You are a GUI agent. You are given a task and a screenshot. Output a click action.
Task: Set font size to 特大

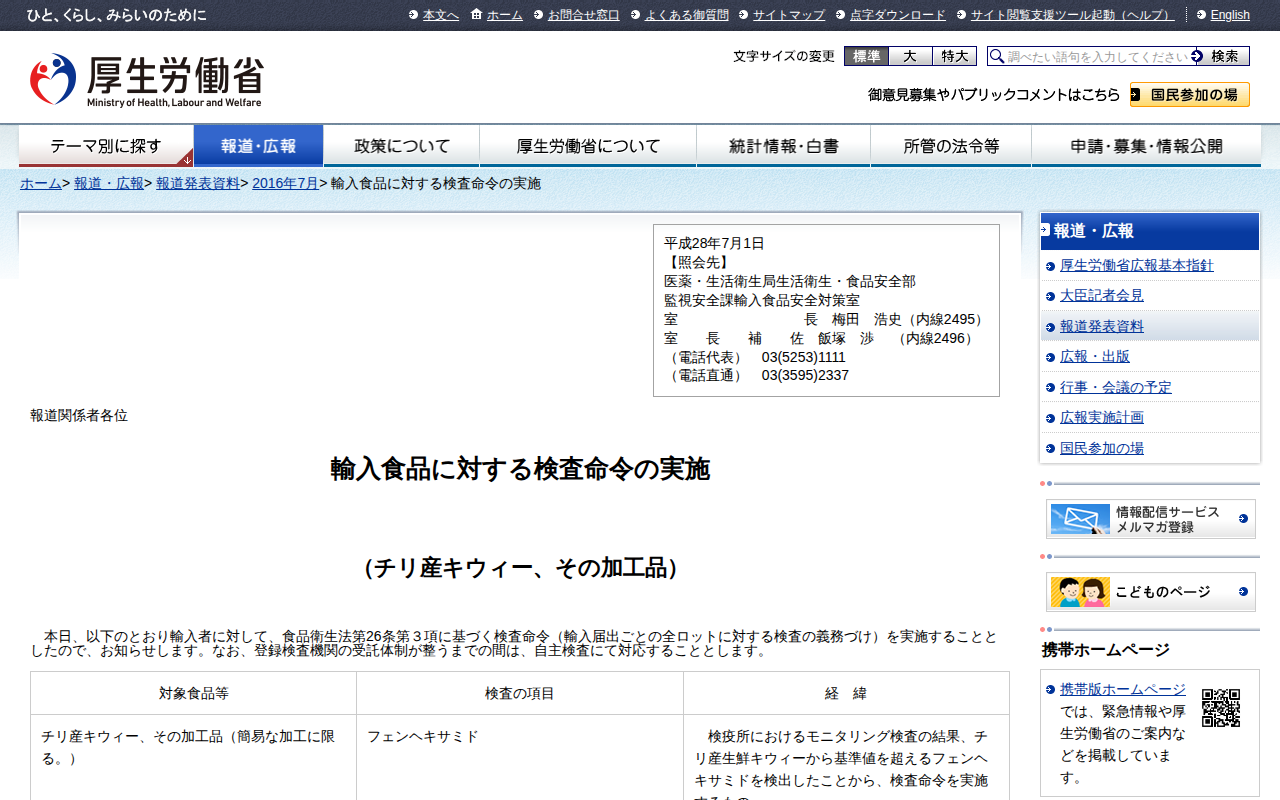pos(954,56)
